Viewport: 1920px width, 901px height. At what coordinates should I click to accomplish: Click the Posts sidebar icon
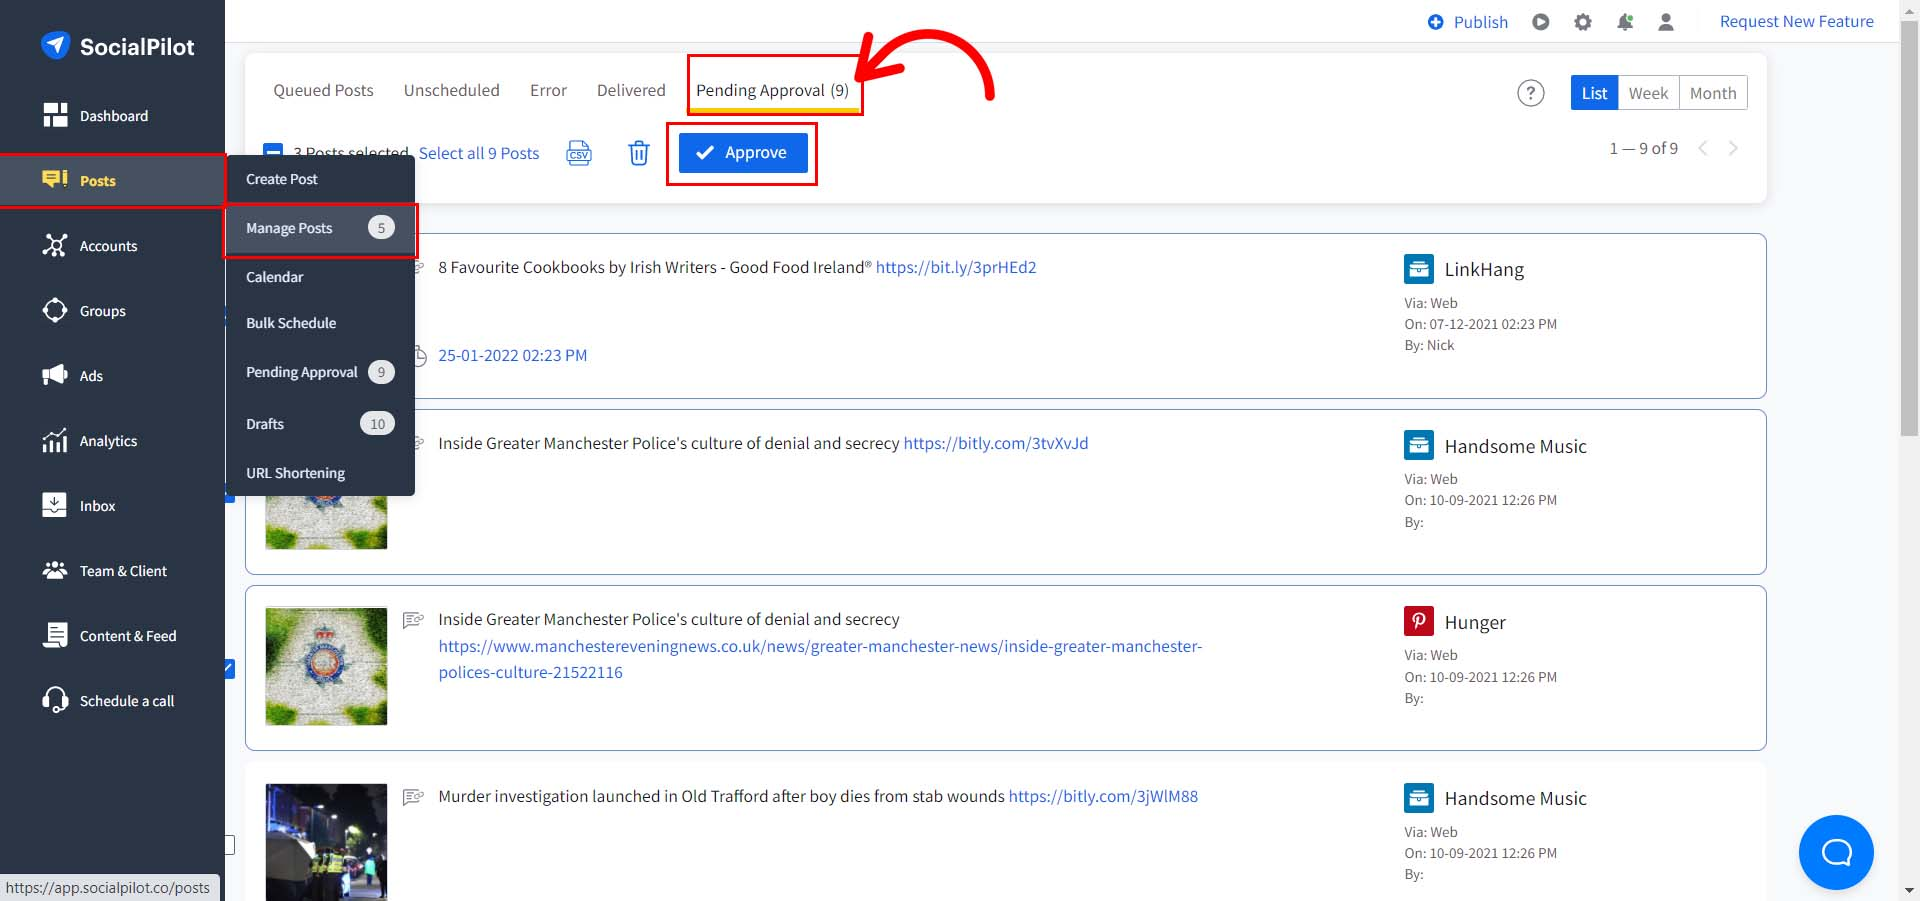[x=55, y=180]
